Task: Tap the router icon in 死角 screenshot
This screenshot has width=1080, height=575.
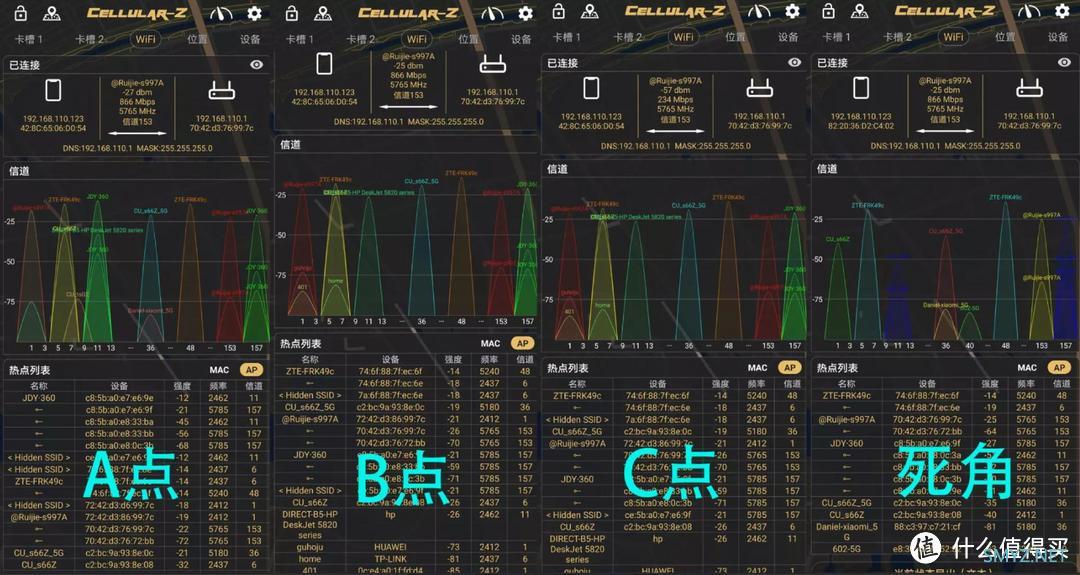Action: coord(1030,89)
